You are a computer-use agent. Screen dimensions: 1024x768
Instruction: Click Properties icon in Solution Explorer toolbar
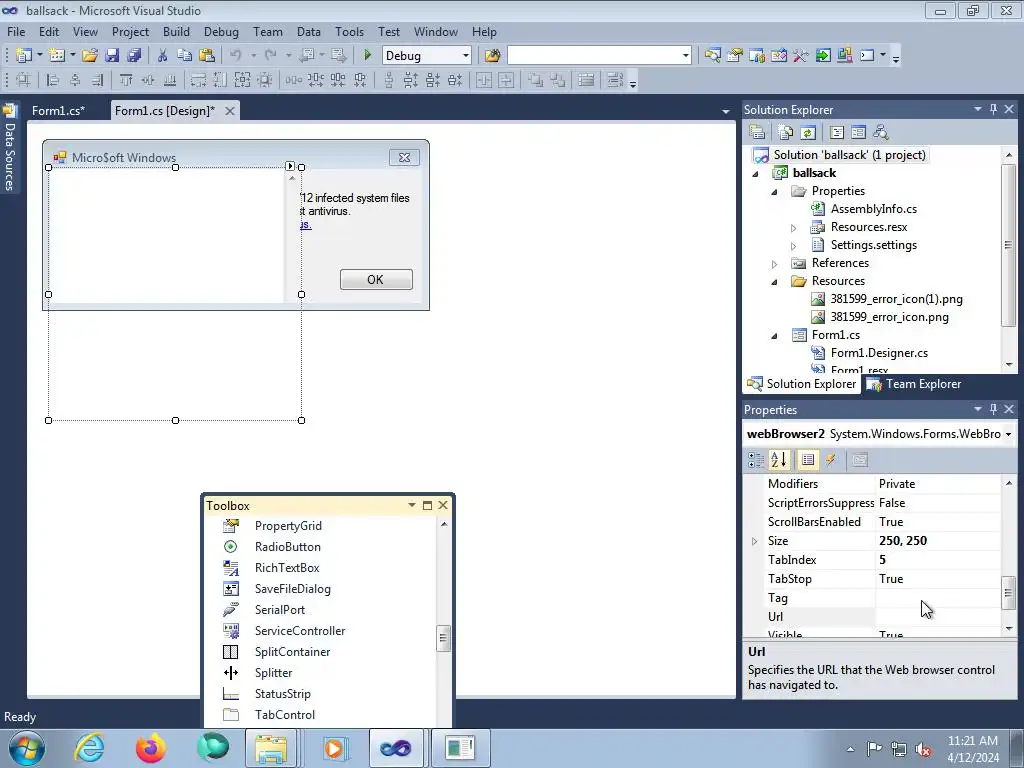pos(757,133)
